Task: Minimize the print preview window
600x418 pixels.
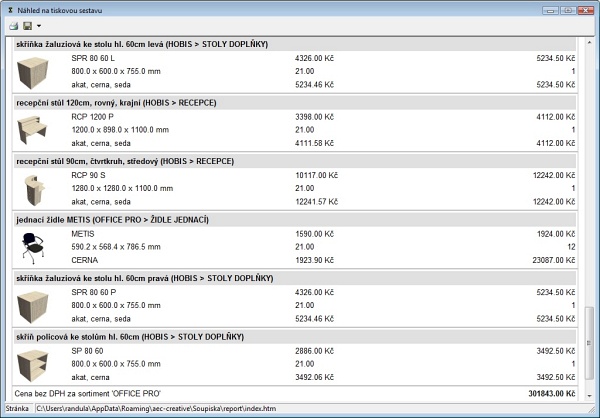Action: click(x=550, y=10)
